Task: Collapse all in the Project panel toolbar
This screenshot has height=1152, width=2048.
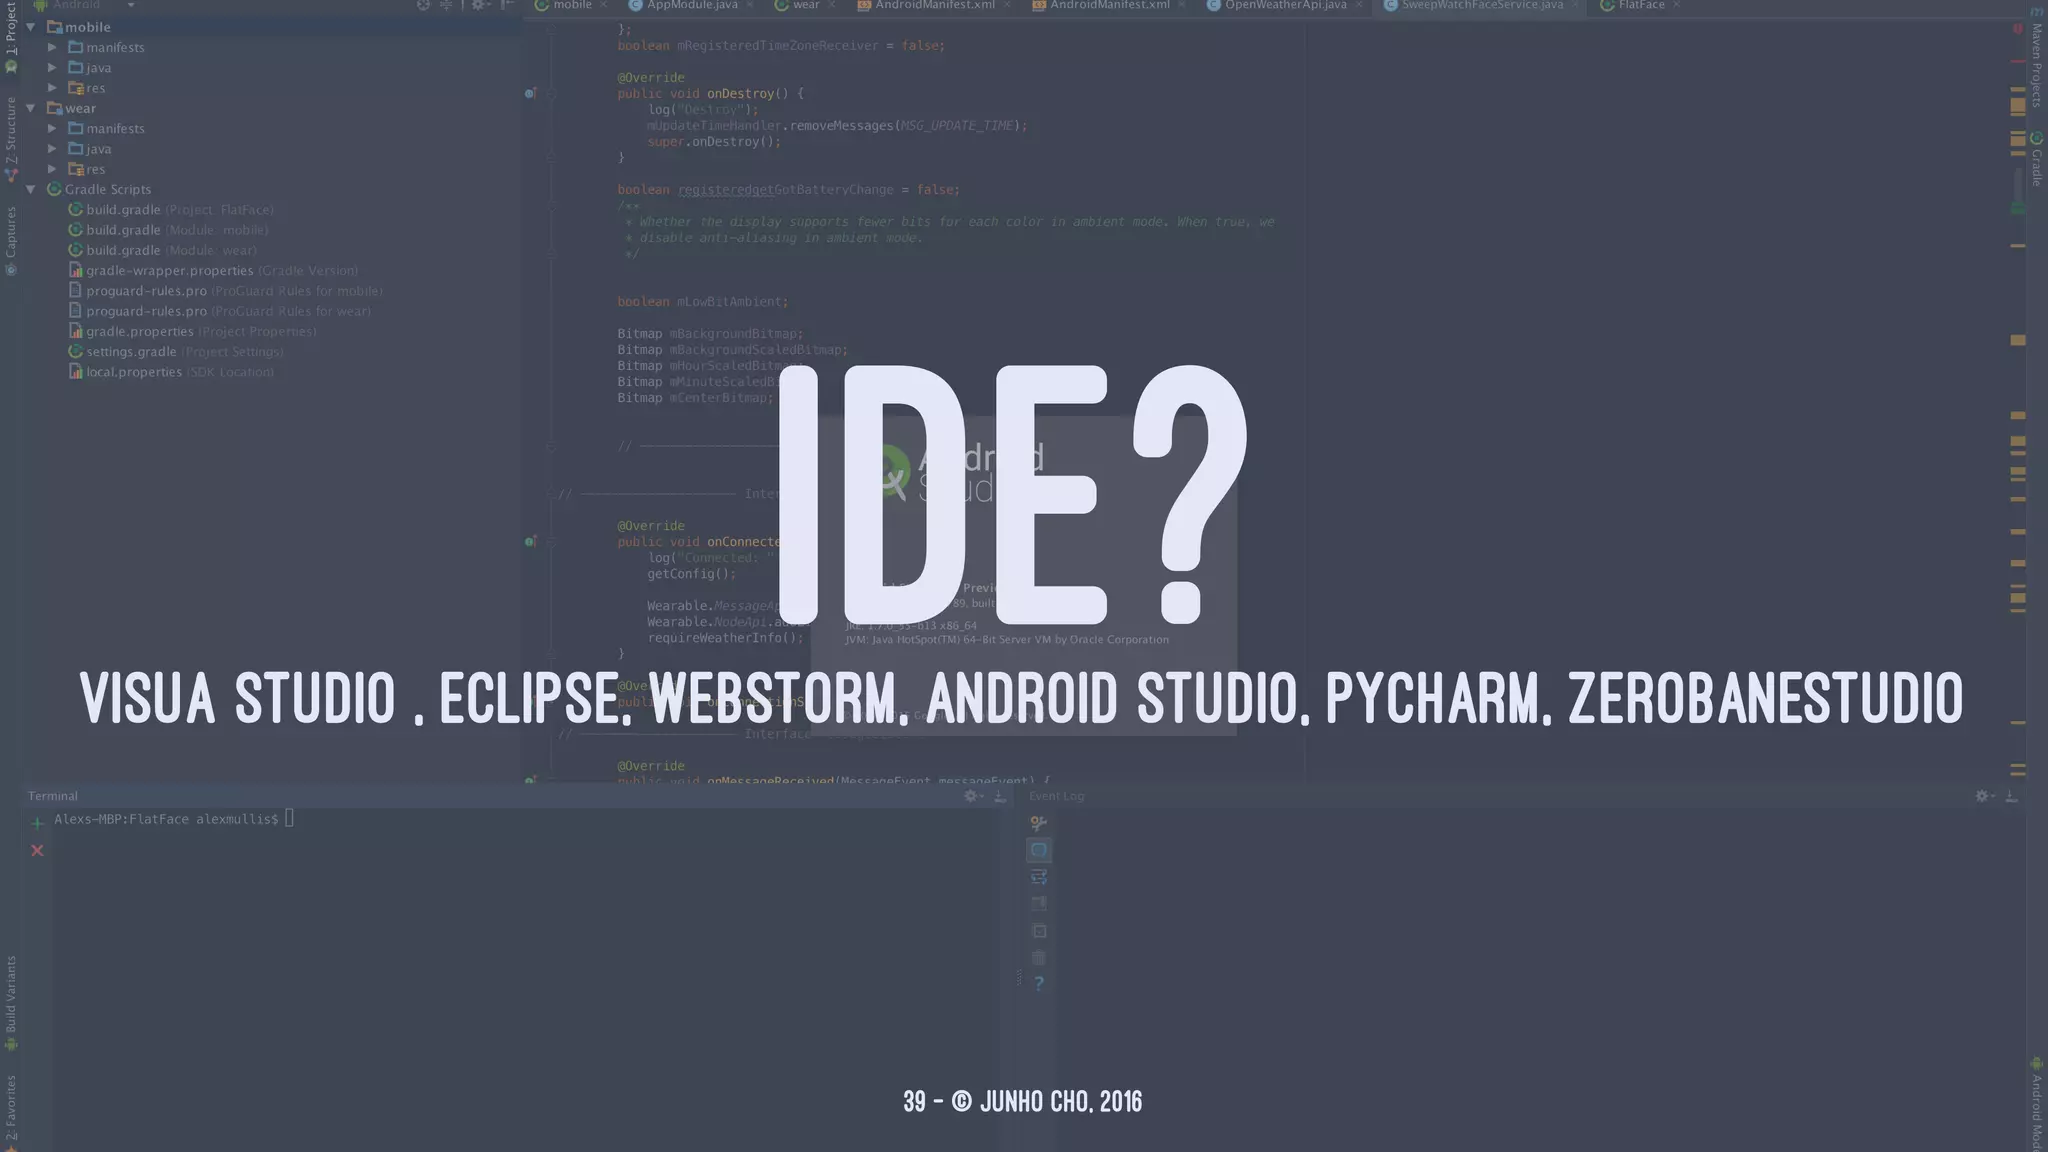Action: pyautogui.click(x=447, y=5)
